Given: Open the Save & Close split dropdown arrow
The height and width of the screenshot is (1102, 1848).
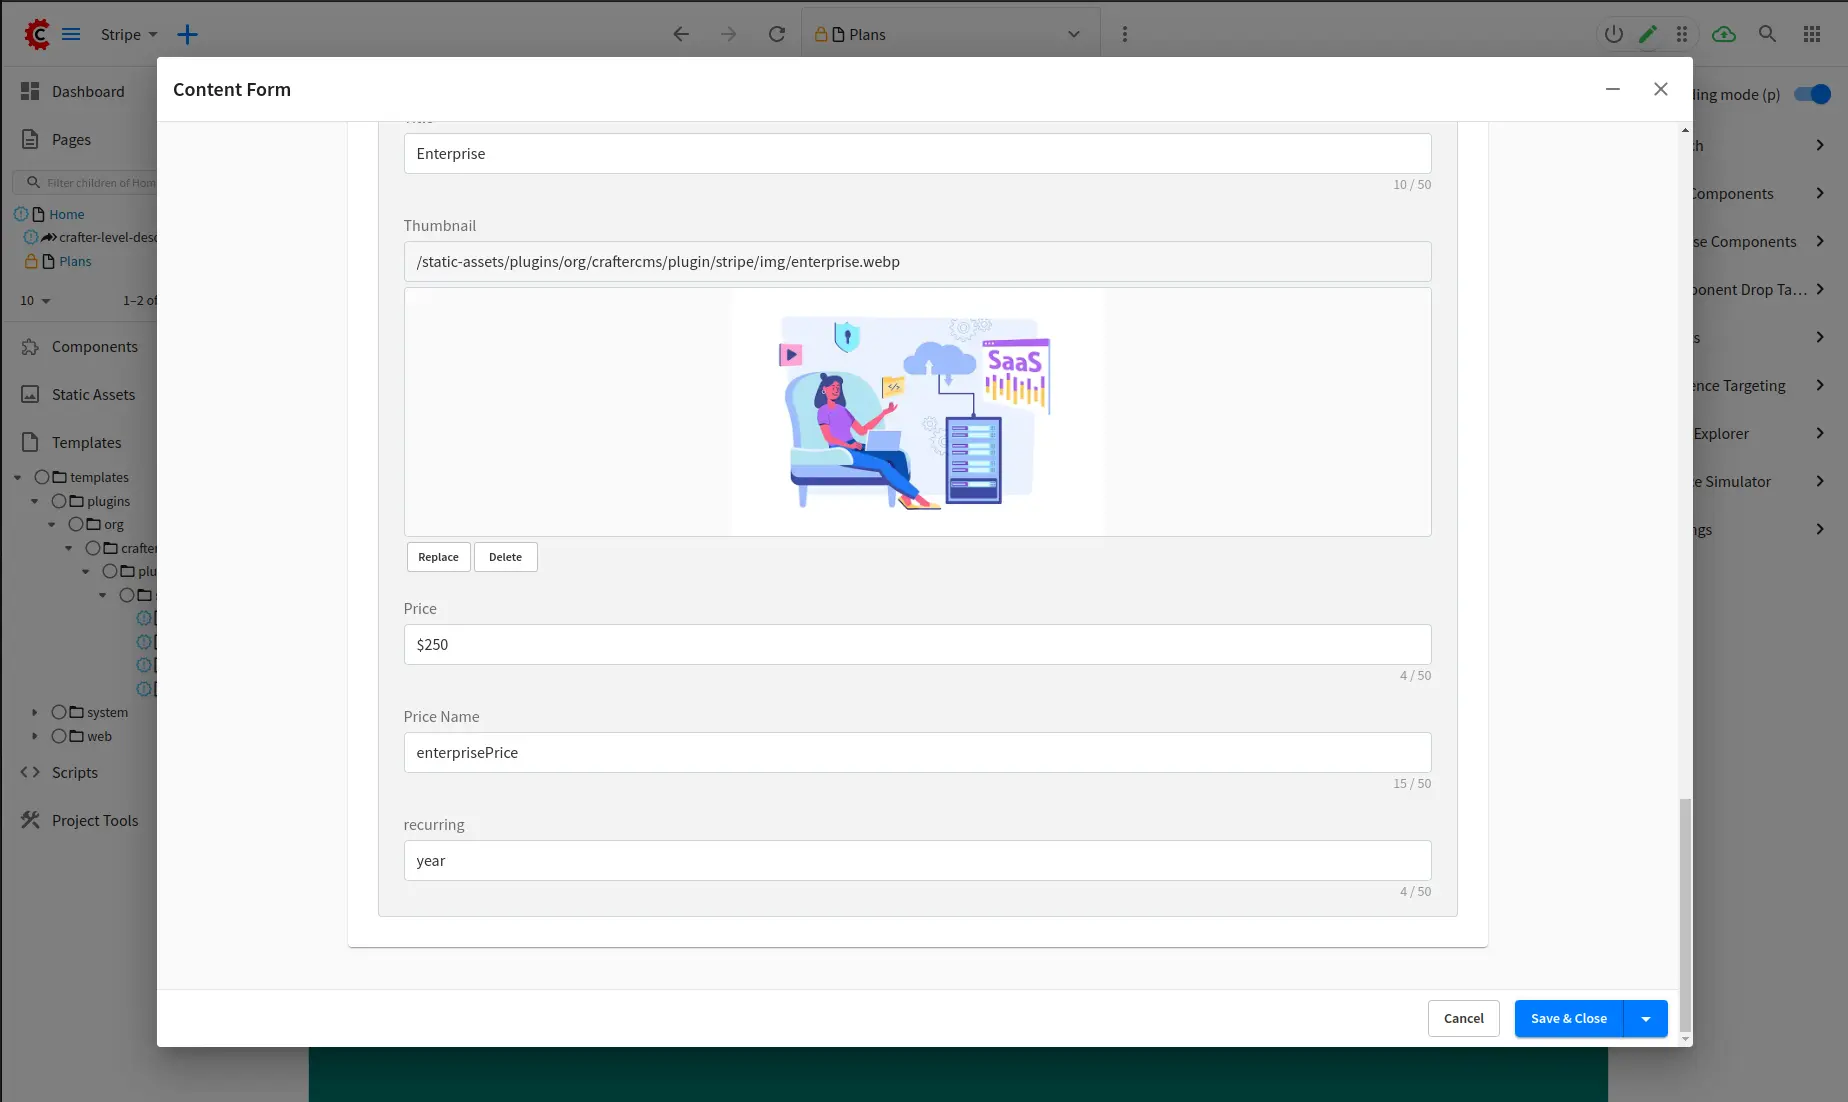Looking at the screenshot, I should [x=1645, y=1018].
